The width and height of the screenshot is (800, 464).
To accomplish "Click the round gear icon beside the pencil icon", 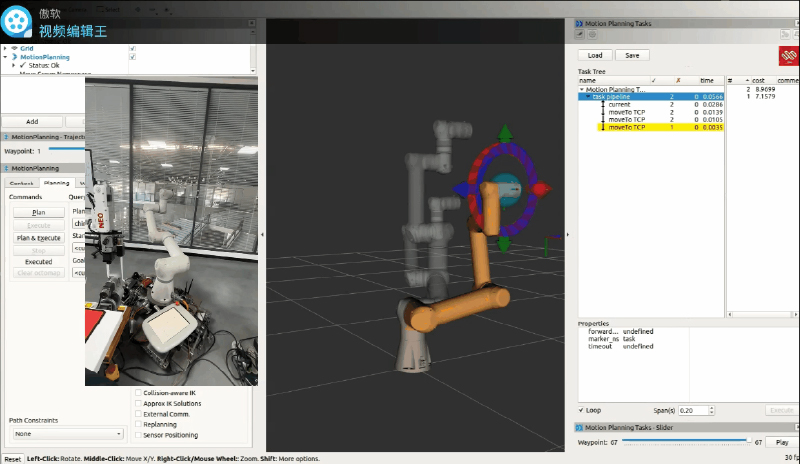I will click(592, 34).
